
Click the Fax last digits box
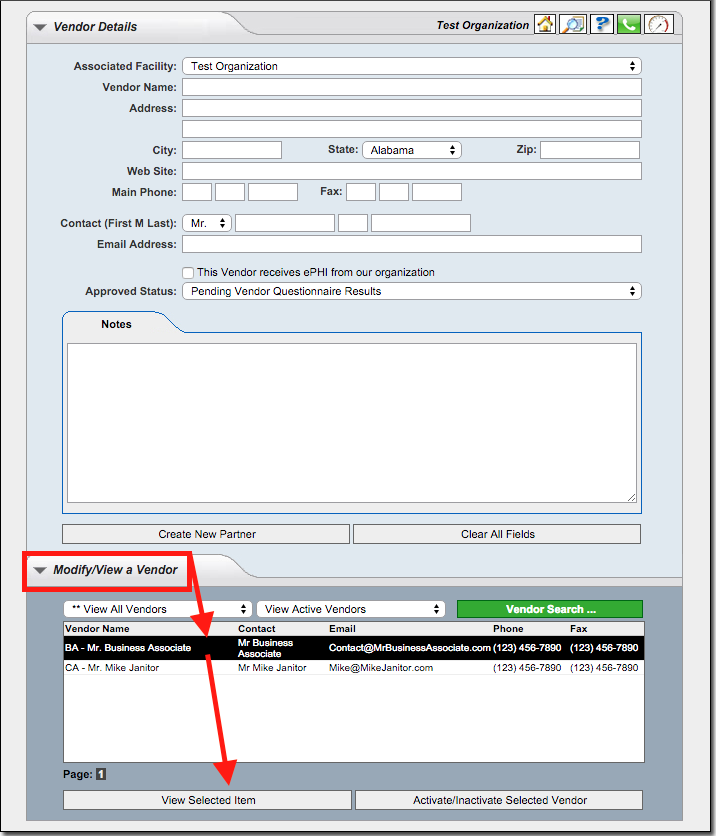click(x=437, y=192)
